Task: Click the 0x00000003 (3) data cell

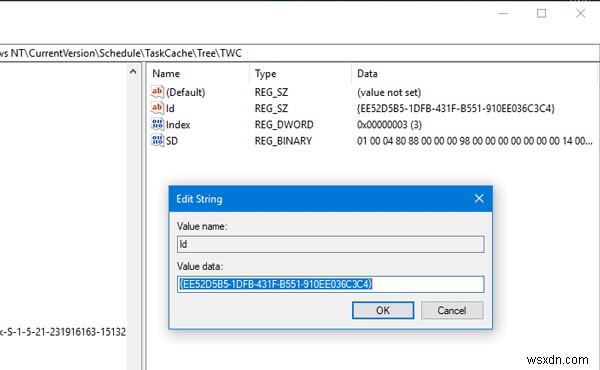Action: click(x=389, y=125)
